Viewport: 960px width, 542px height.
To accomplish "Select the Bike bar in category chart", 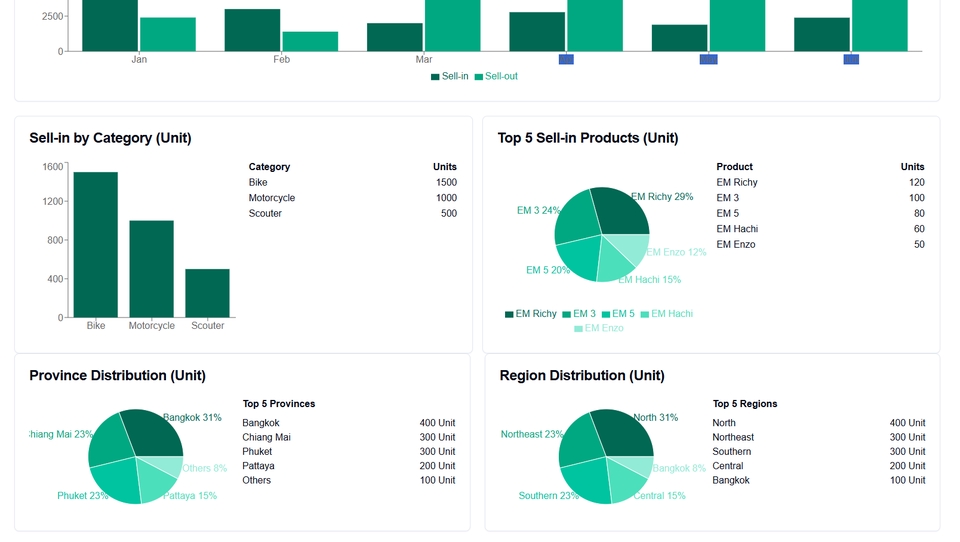I will coord(95,245).
